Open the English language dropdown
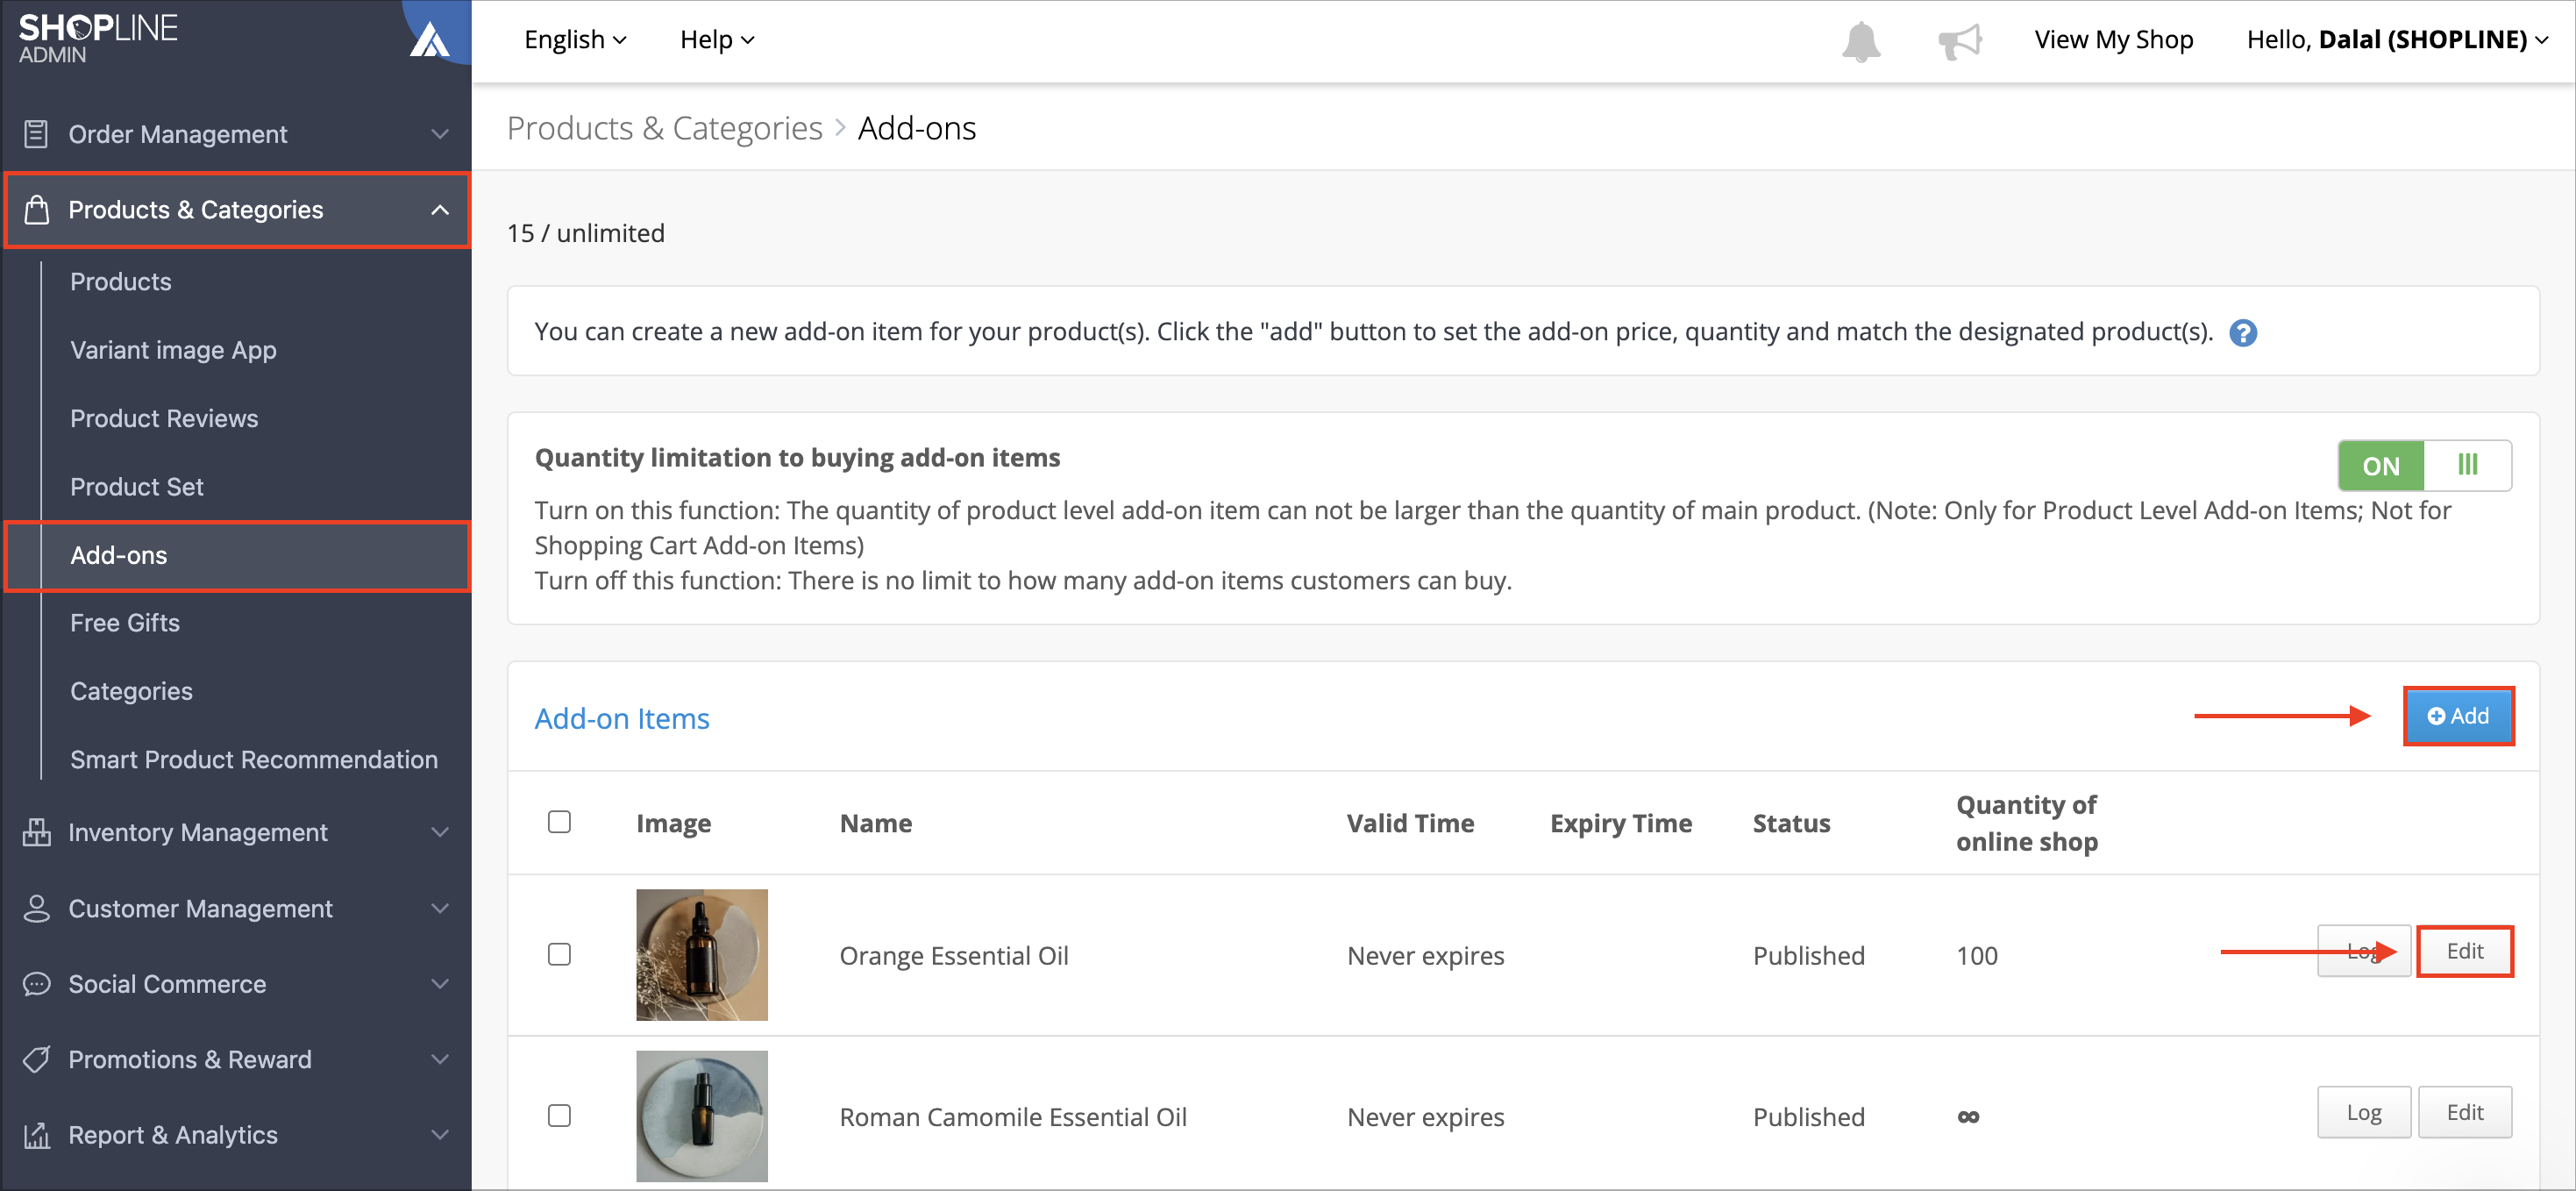This screenshot has width=2576, height=1191. click(x=575, y=40)
